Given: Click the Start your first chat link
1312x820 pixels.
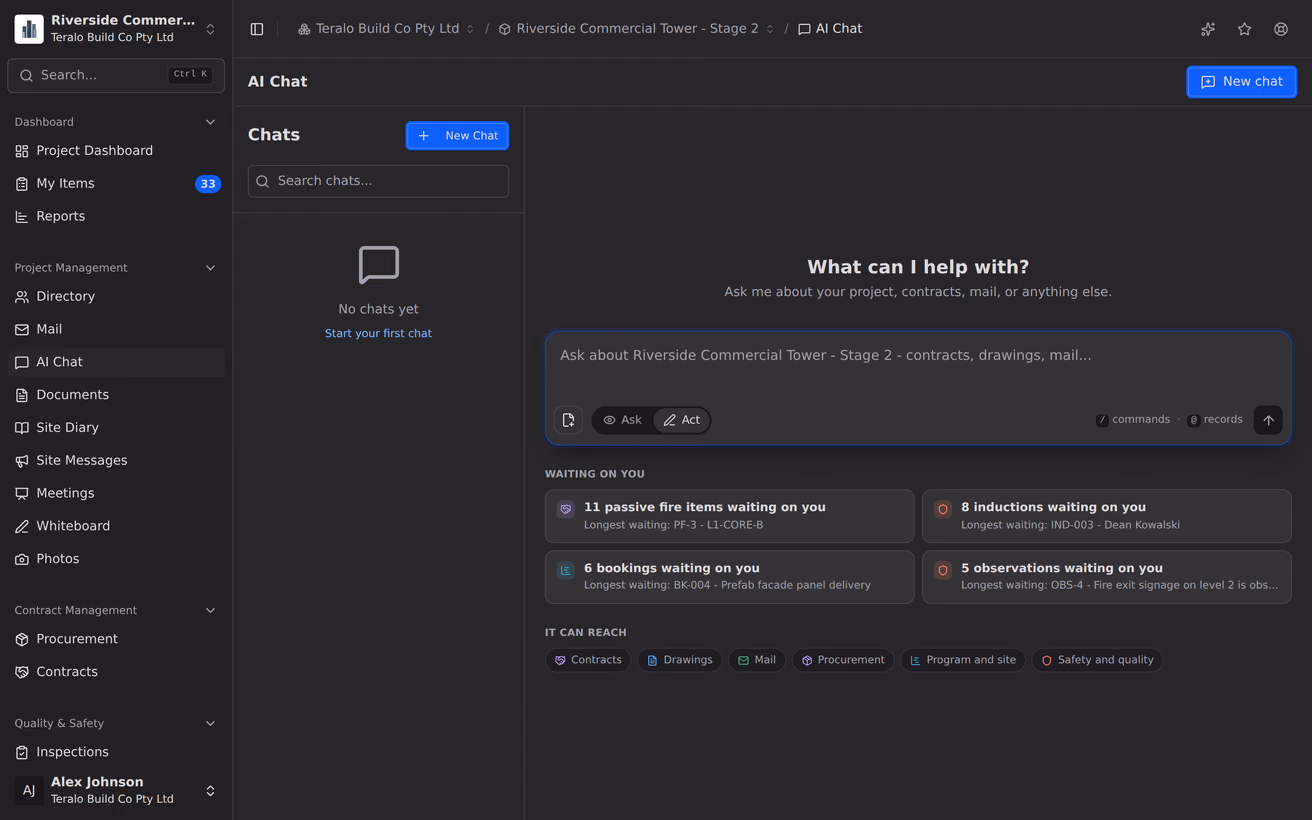Looking at the screenshot, I should pyautogui.click(x=378, y=333).
